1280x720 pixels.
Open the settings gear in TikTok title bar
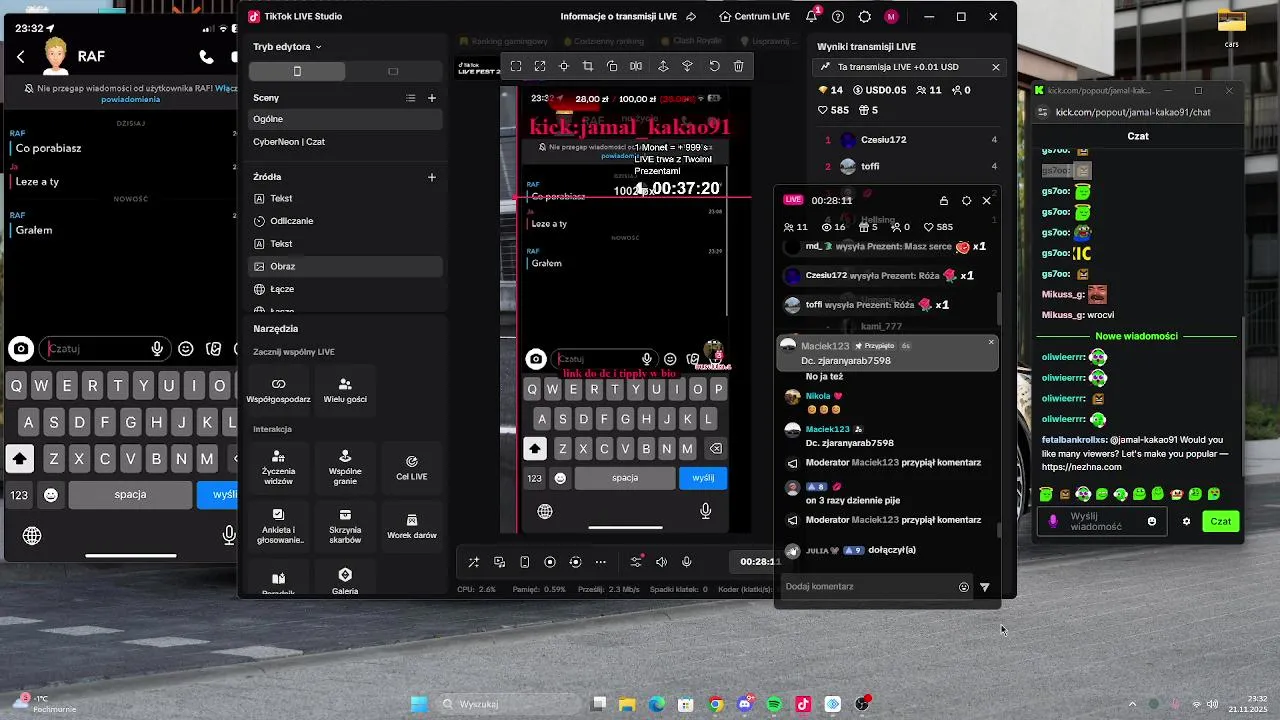point(865,17)
